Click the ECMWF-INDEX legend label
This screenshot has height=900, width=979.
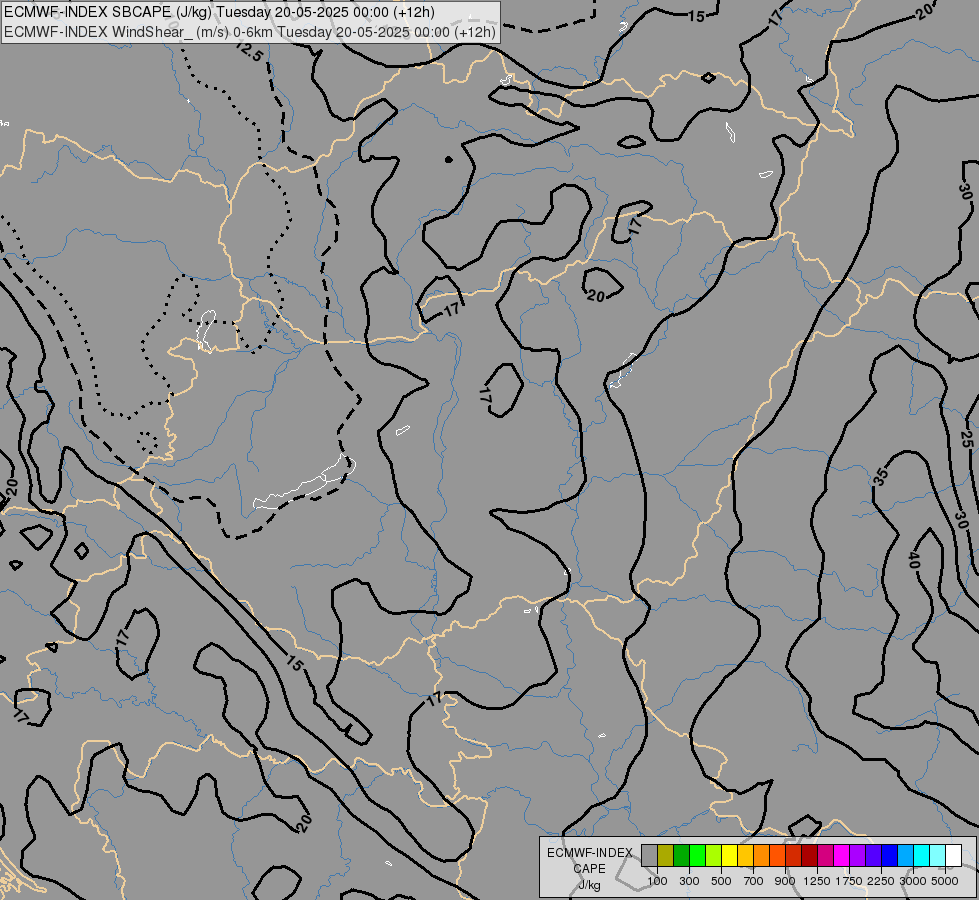tap(589, 853)
